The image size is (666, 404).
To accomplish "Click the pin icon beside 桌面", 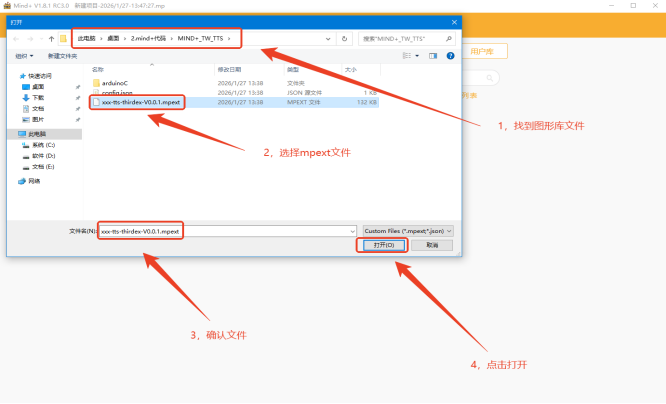I will 78,87.
